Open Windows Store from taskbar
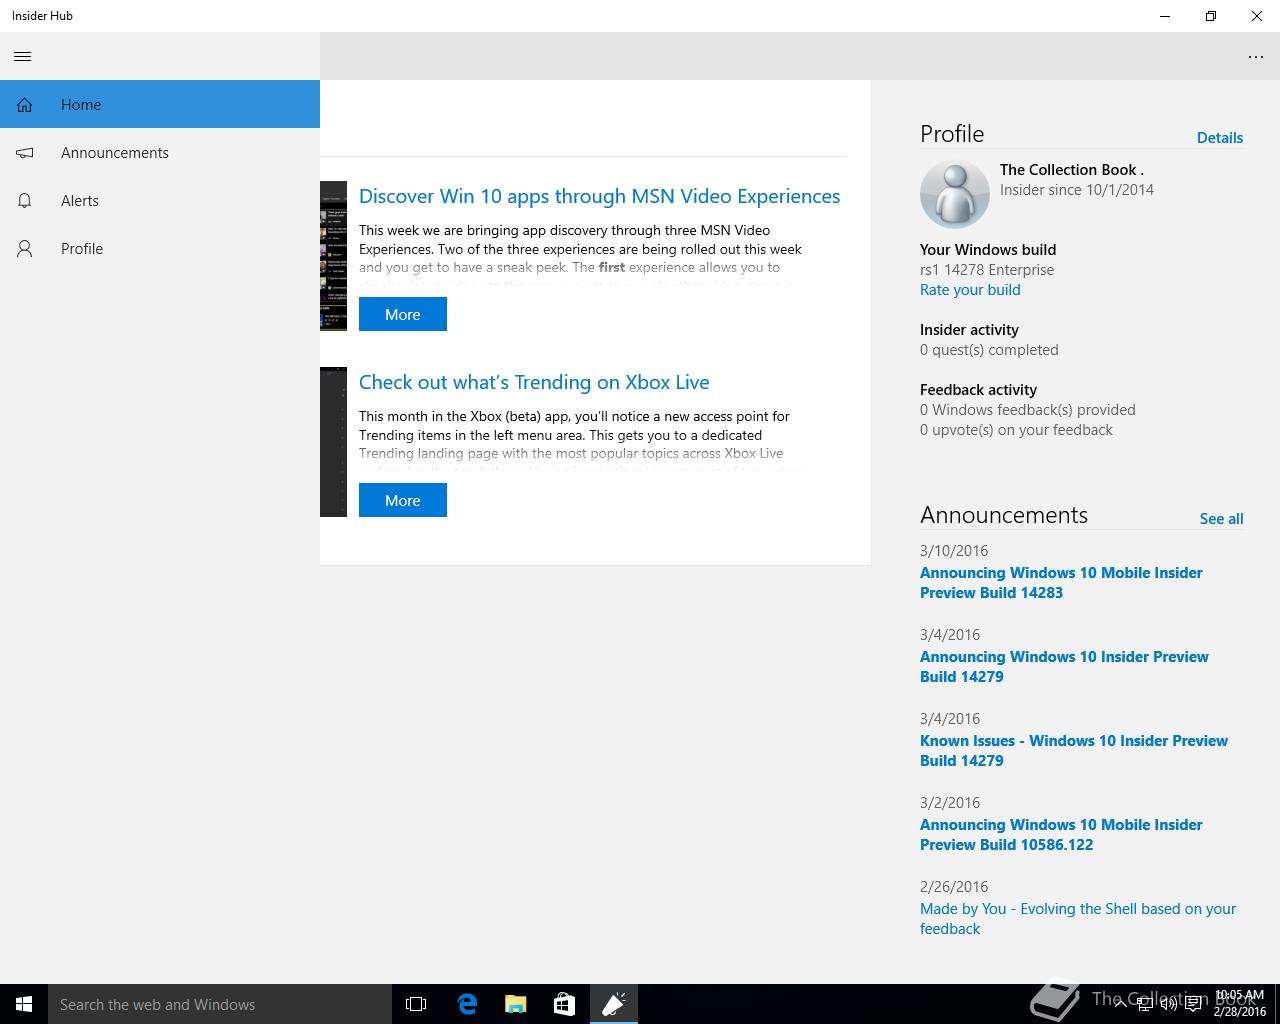The height and width of the screenshot is (1024, 1280). click(564, 1004)
